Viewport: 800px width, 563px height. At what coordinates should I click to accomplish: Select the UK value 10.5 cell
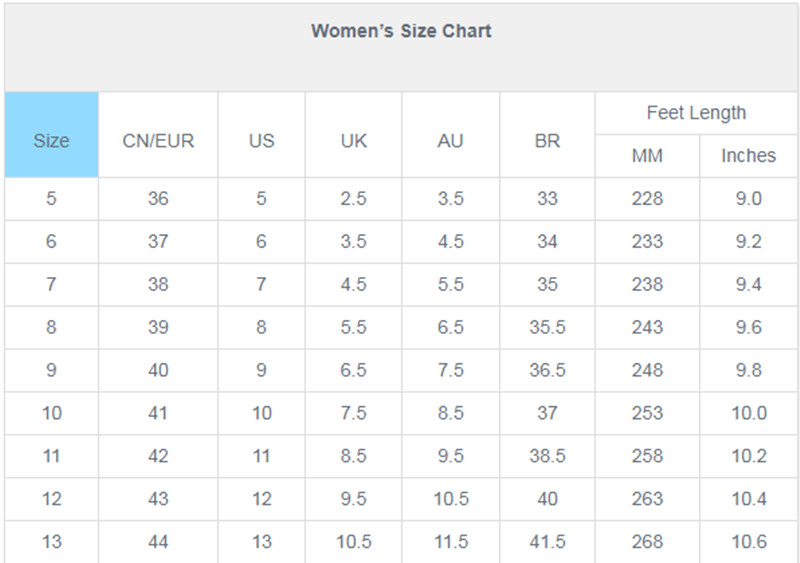point(354,542)
